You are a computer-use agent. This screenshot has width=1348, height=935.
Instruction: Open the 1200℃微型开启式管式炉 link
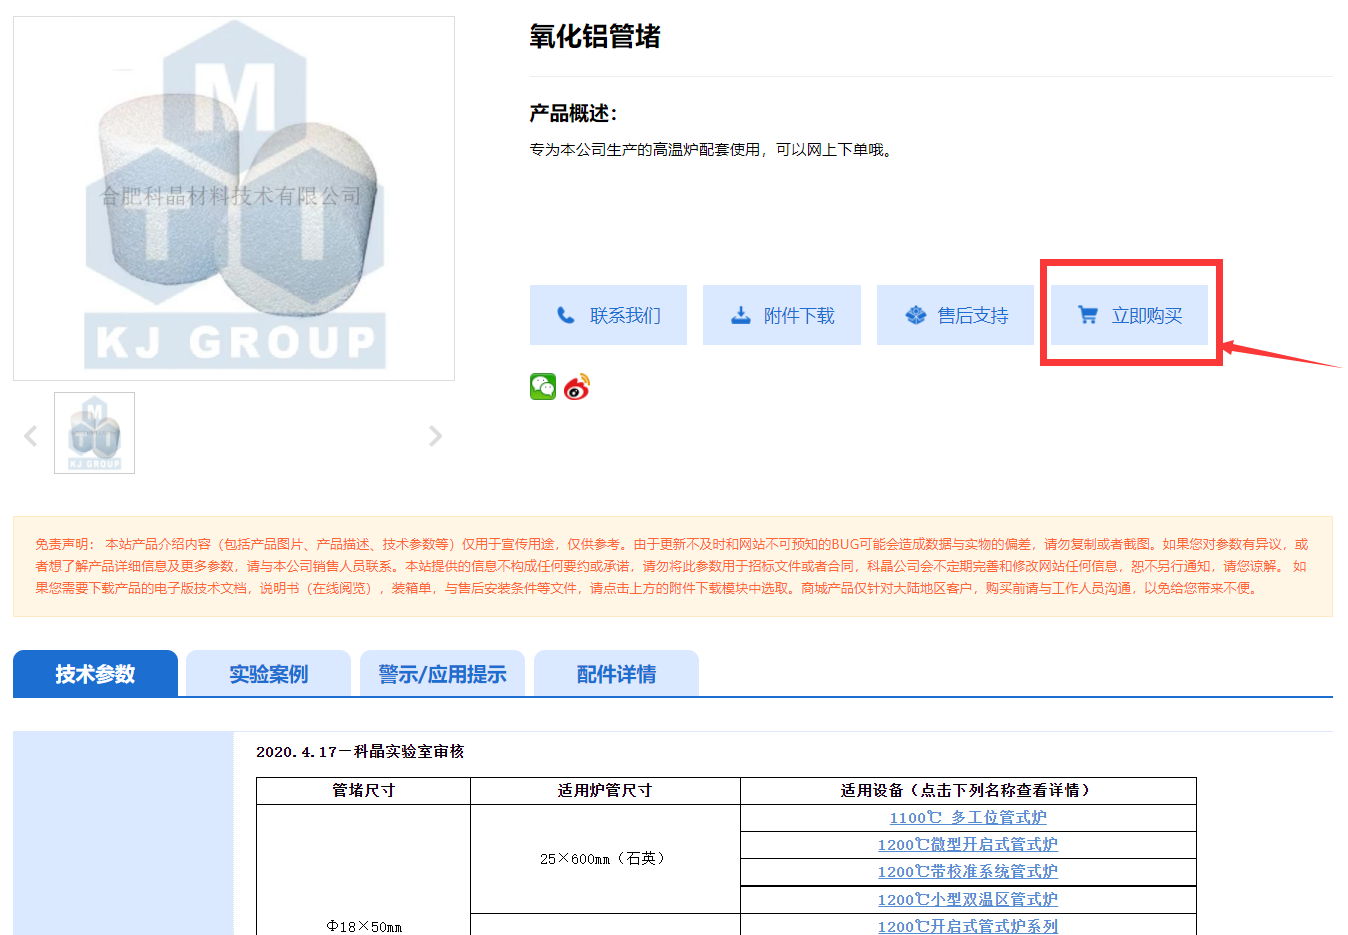968,845
